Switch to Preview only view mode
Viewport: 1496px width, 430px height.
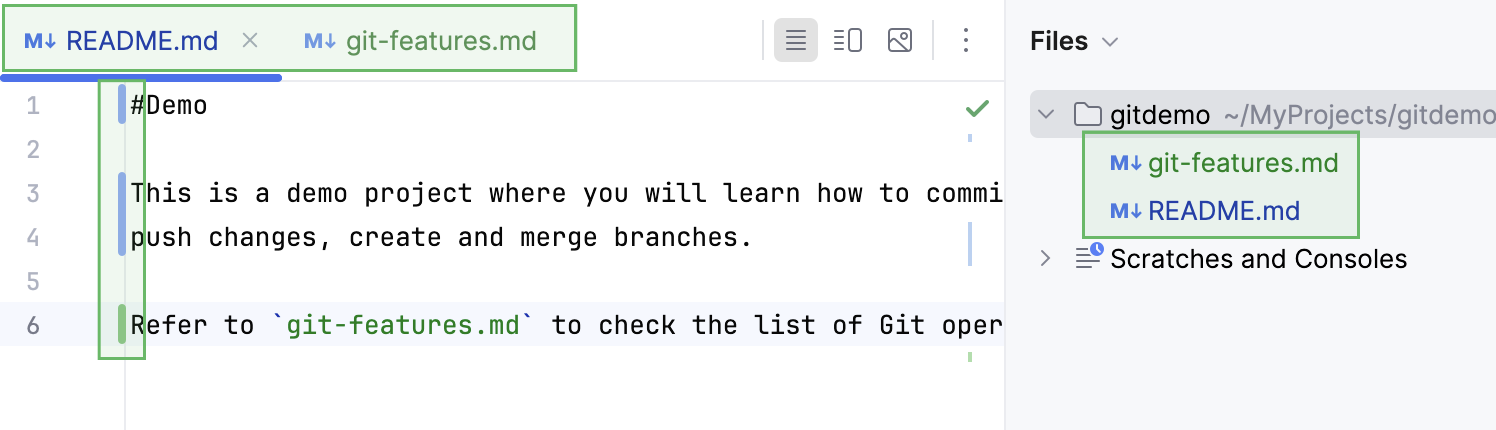[900, 41]
